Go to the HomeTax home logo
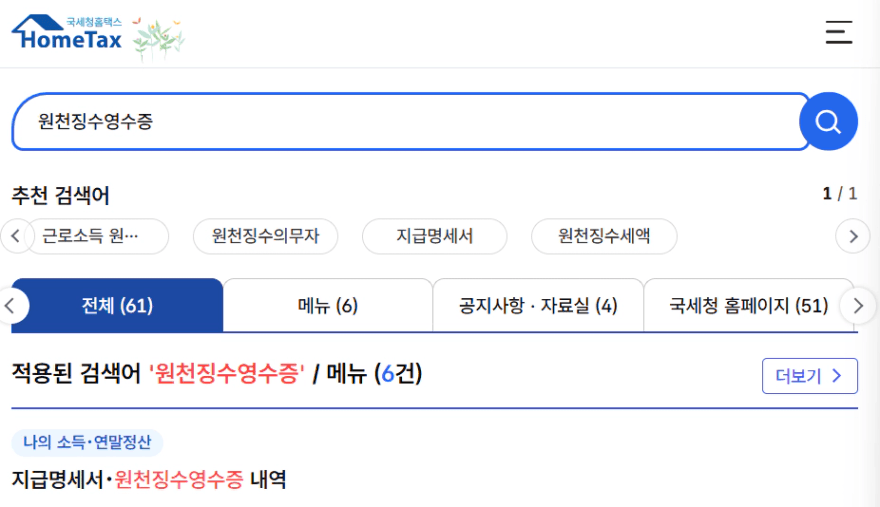880x507 pixels. point(67,33)
